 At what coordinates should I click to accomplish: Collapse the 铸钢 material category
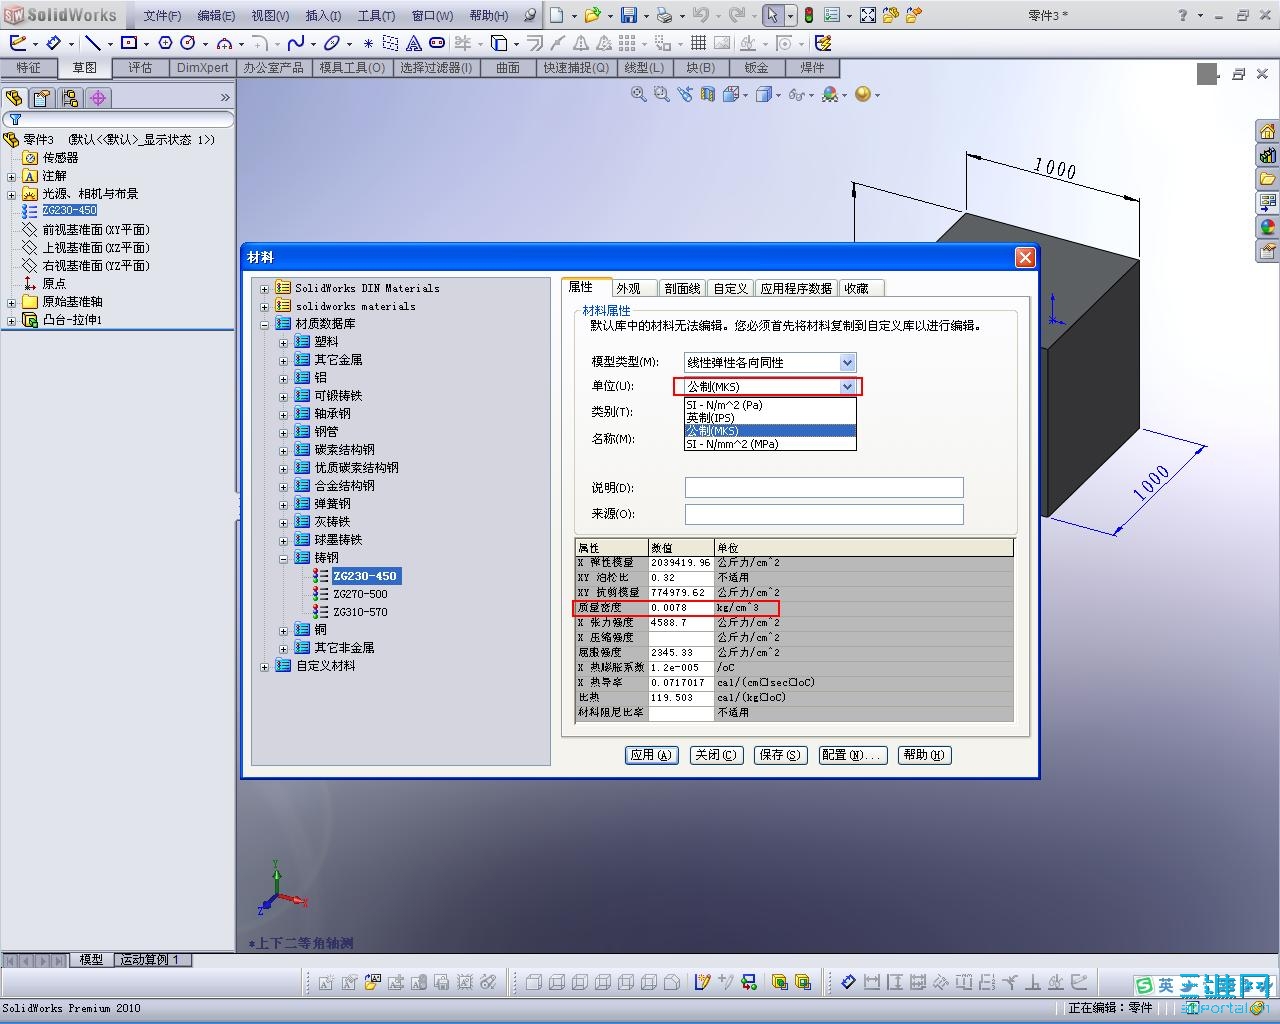284,559
